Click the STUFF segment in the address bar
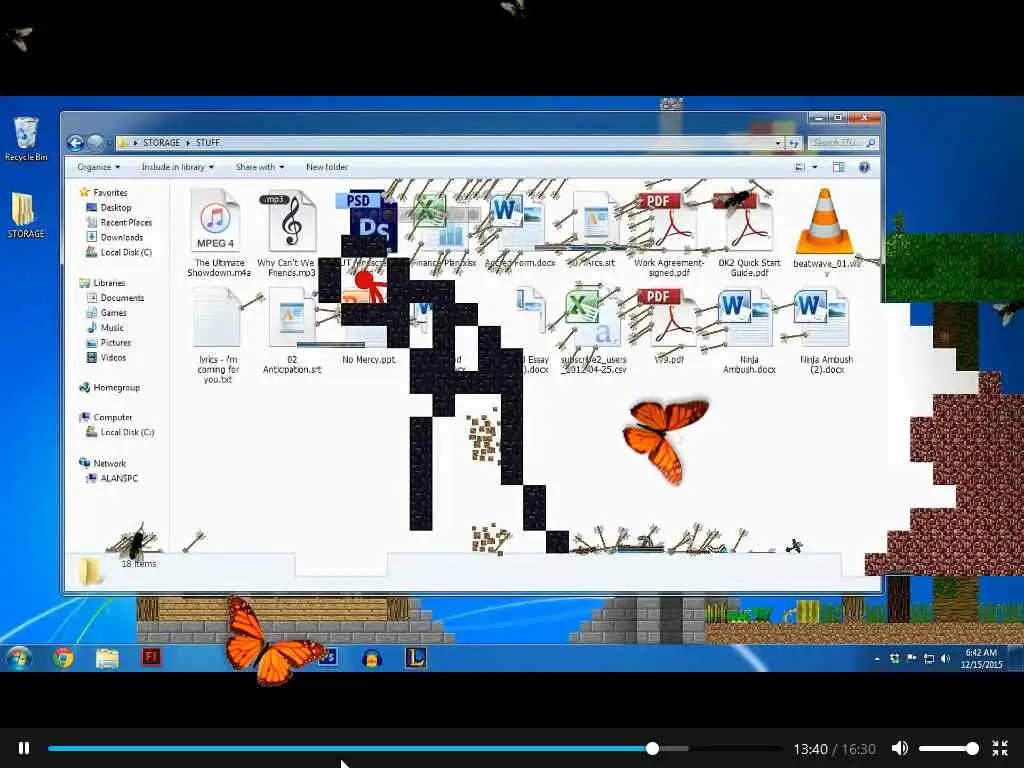Screen dimensions: 1024x768 (208, 142)
